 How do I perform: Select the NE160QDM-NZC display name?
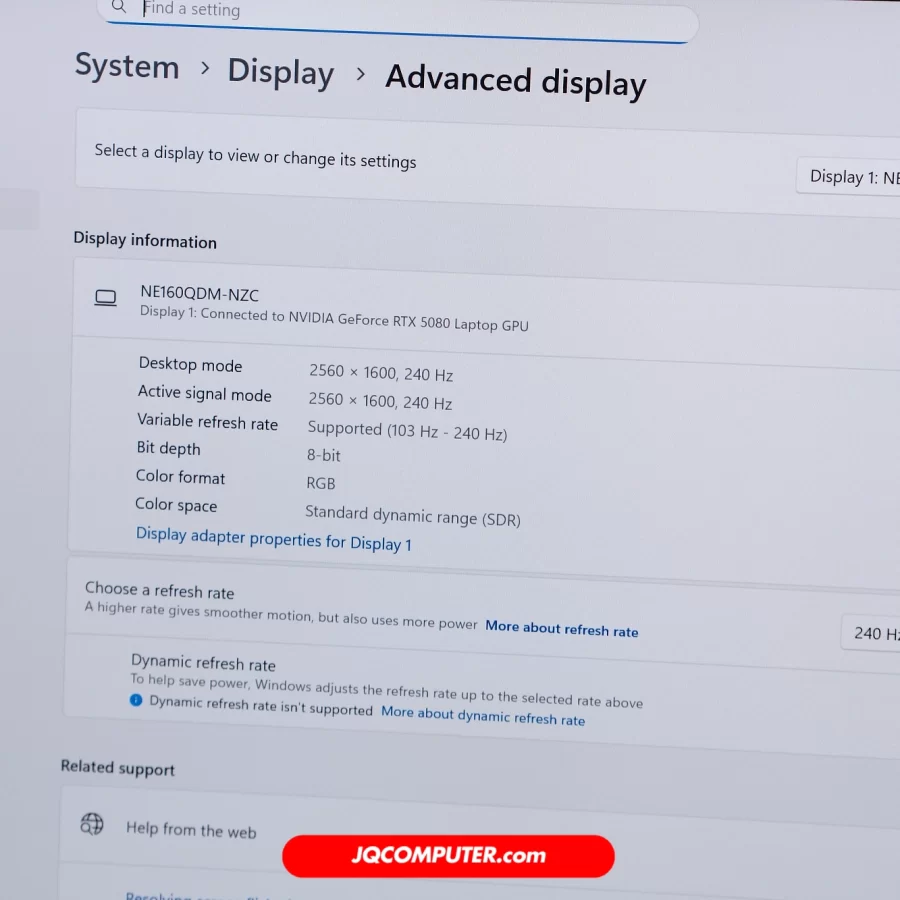coord(199,294)
